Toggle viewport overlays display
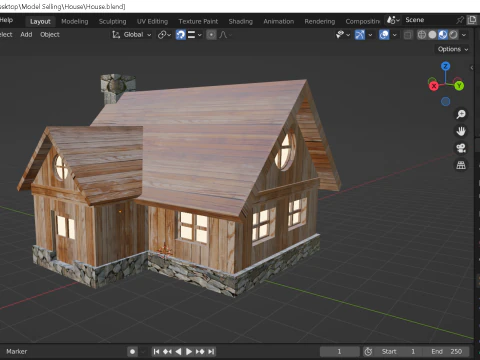480x360 pixels. click(x=384, y=35)
